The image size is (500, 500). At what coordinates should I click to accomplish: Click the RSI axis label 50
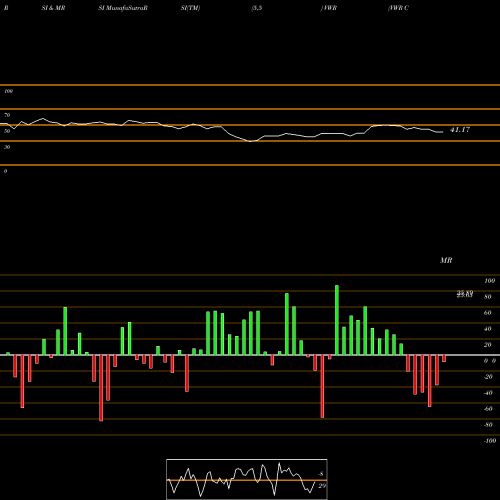click(7, 131)
